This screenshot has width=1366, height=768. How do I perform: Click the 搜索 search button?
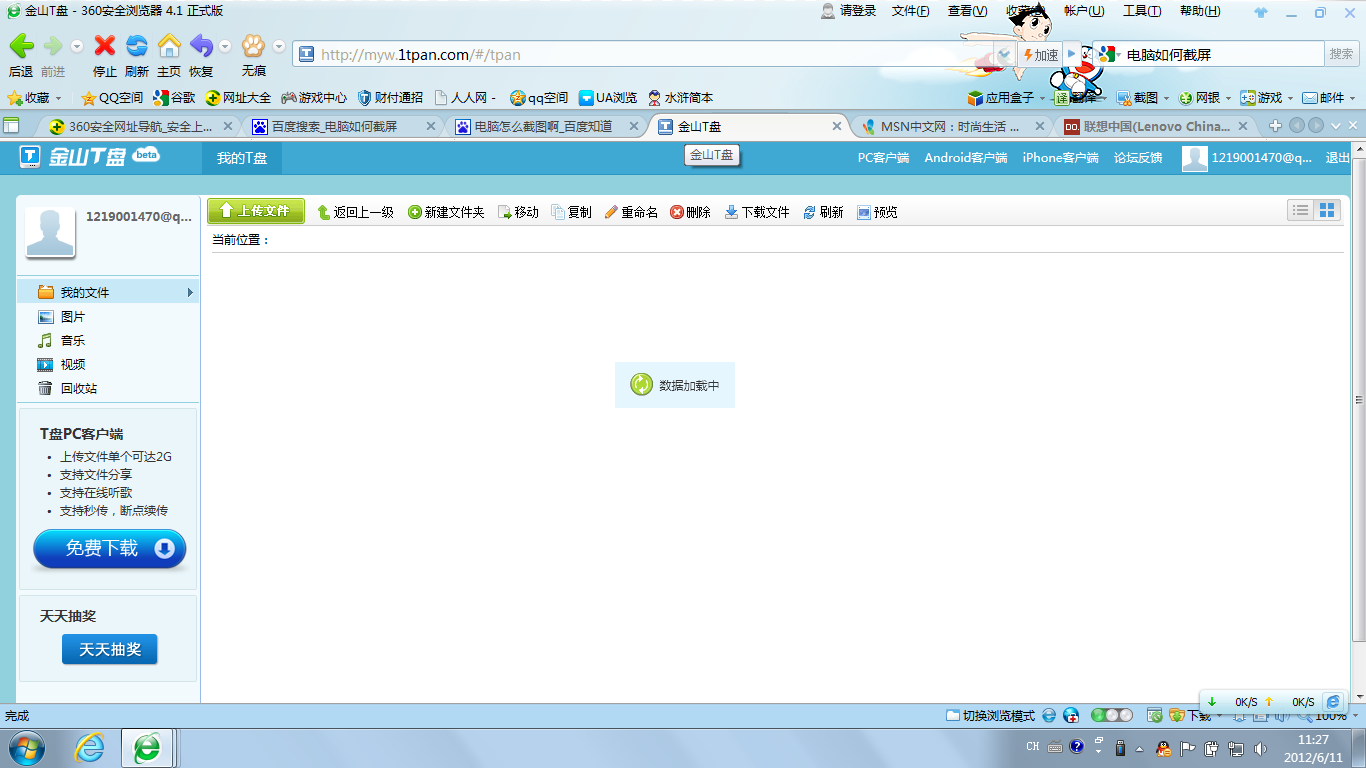1341,54
